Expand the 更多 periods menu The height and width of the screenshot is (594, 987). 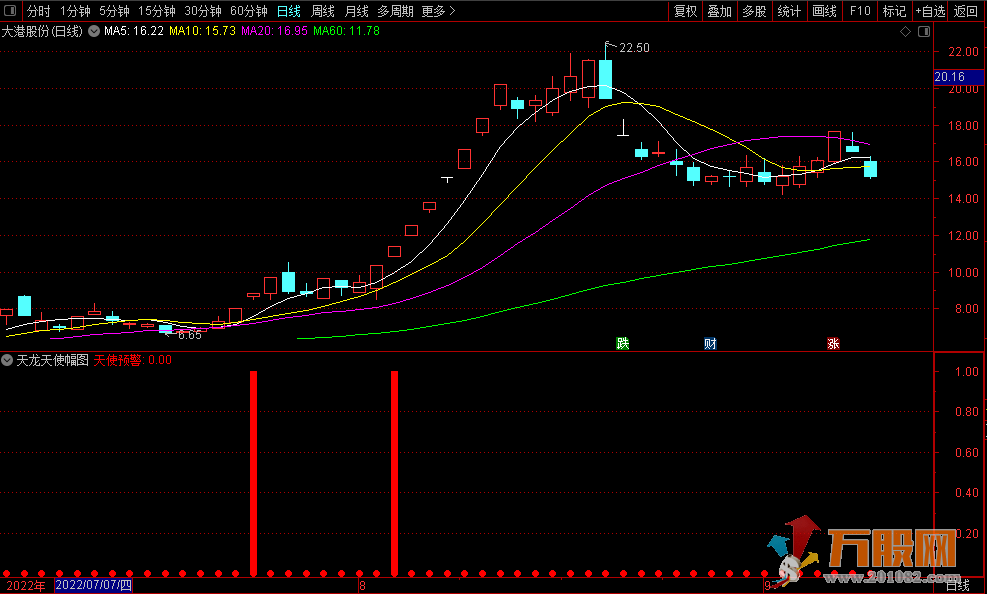pos(438,11)
